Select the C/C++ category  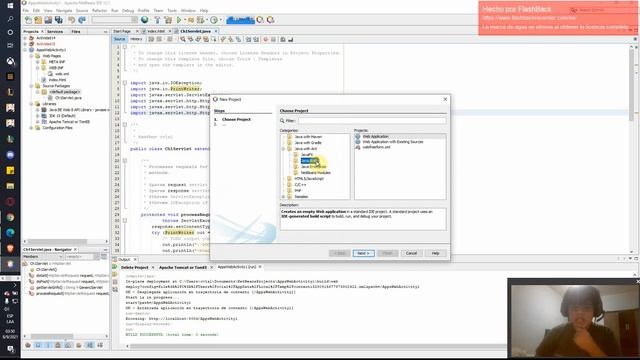pyautogui.click(x=300, y=185)
